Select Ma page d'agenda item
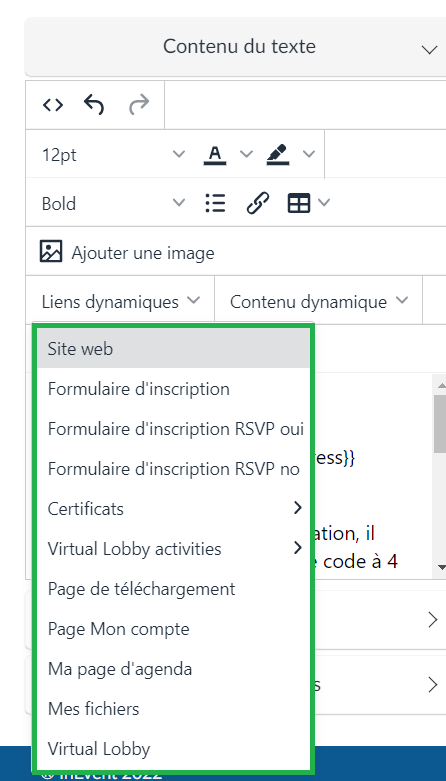Screen dimensions: 446x781 pos(173,668)
